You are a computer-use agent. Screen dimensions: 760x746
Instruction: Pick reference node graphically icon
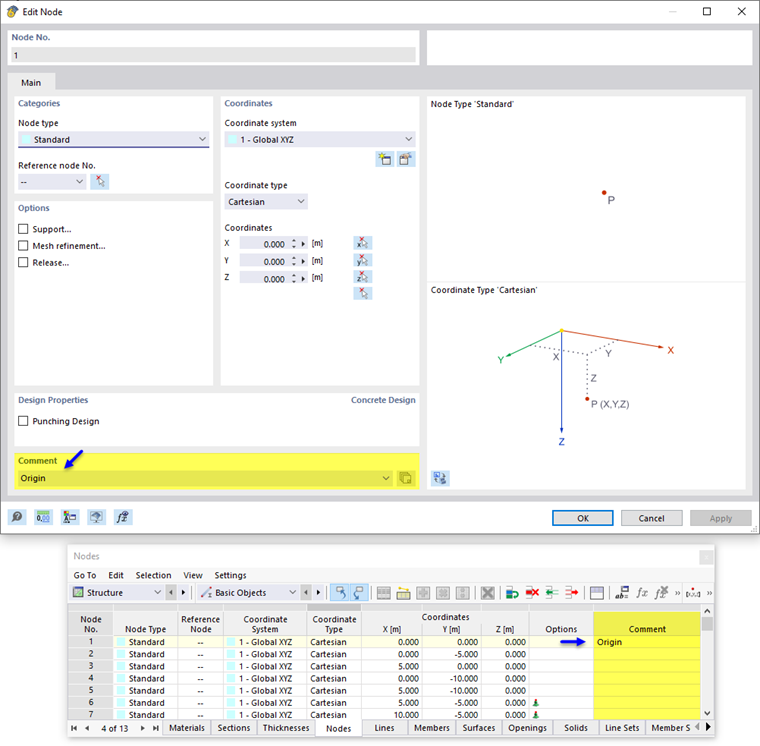[x=100, y=182]
